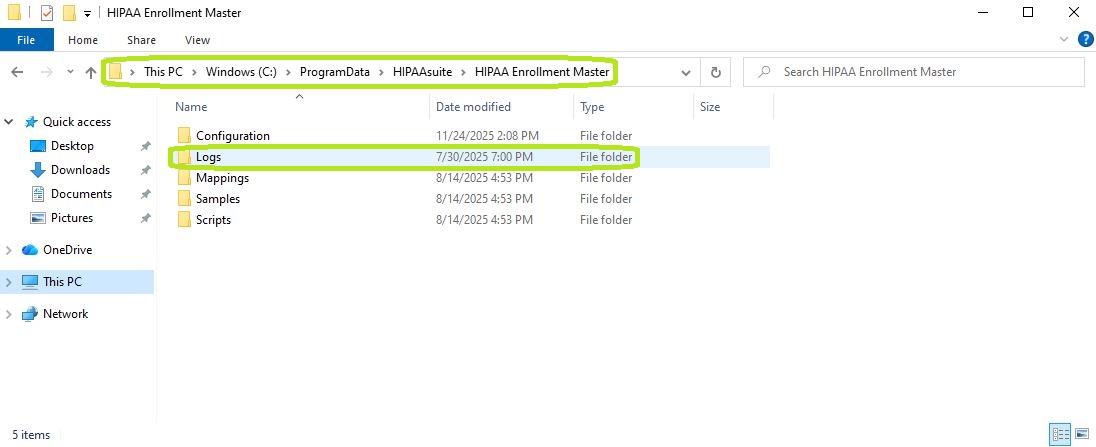Click the Refresh button in address bar

pyautogui.click(x=715, y=72)
